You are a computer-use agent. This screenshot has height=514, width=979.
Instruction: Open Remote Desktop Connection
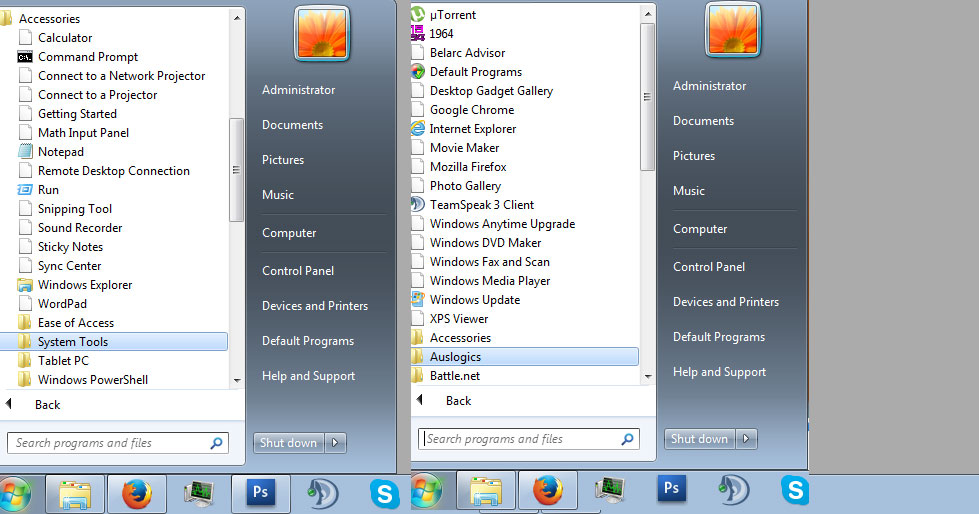click(x=104, y=171)
